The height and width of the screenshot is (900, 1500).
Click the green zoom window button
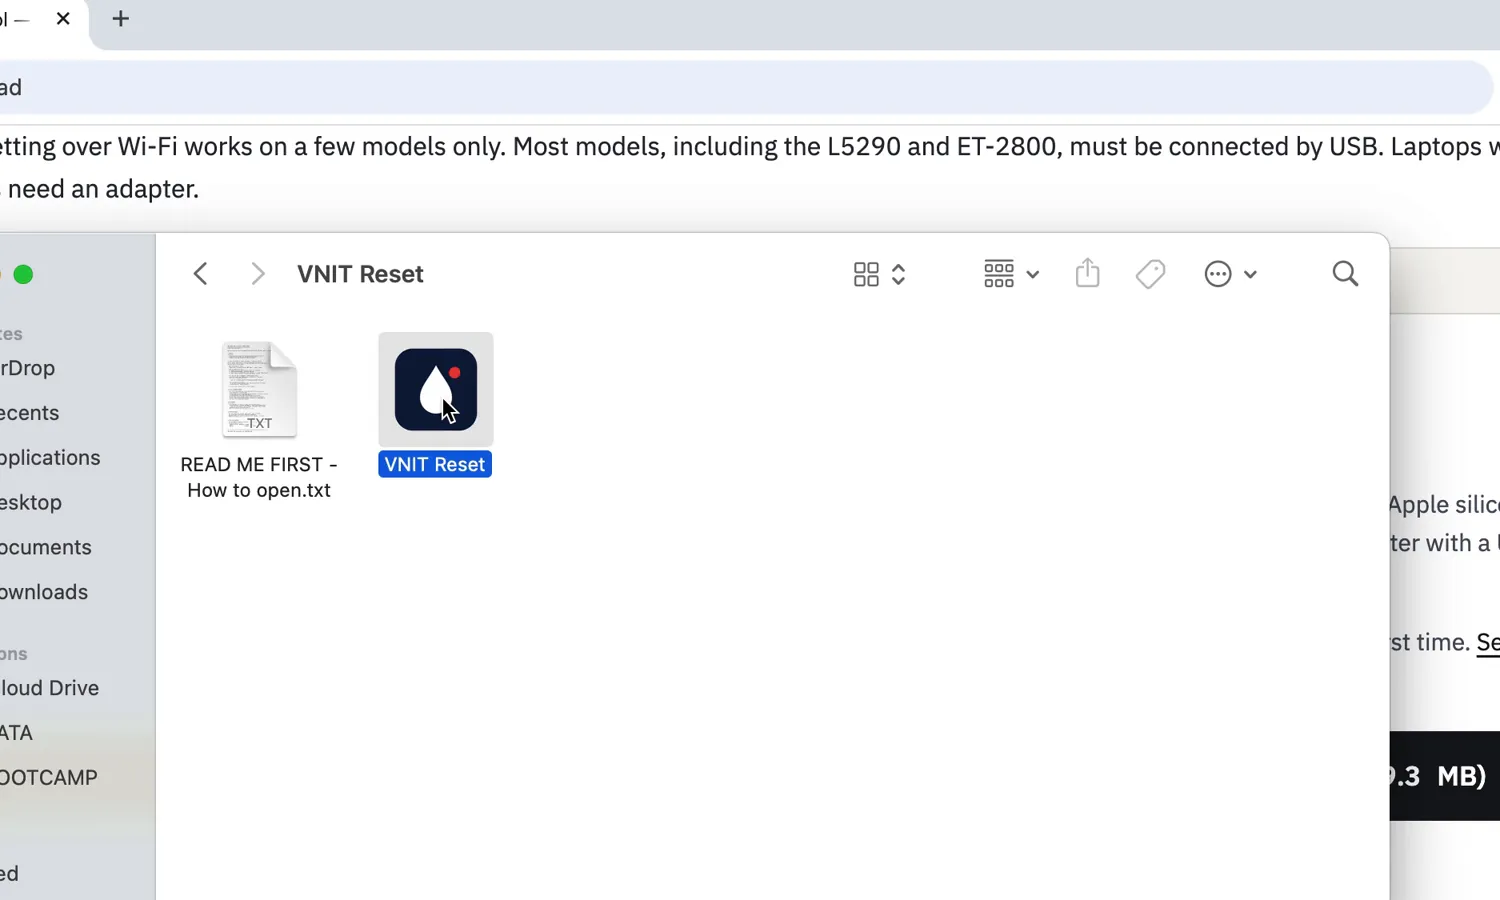tap(23, 274)
